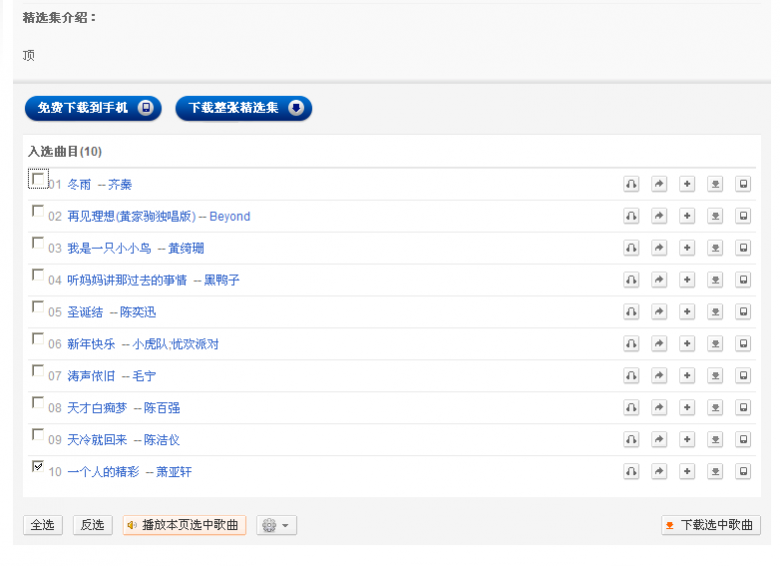Check the checkbox for song 01 冬雨
The width and height of the screenshot is (780, 566).
tap(38, 179)
